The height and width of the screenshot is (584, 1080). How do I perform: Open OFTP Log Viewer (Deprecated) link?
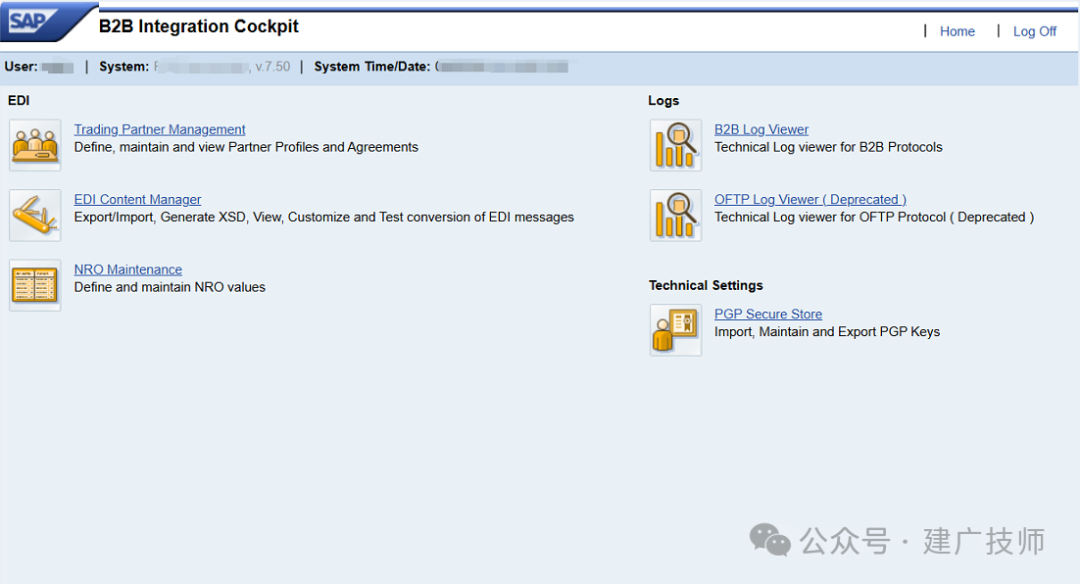pos(810,200)
